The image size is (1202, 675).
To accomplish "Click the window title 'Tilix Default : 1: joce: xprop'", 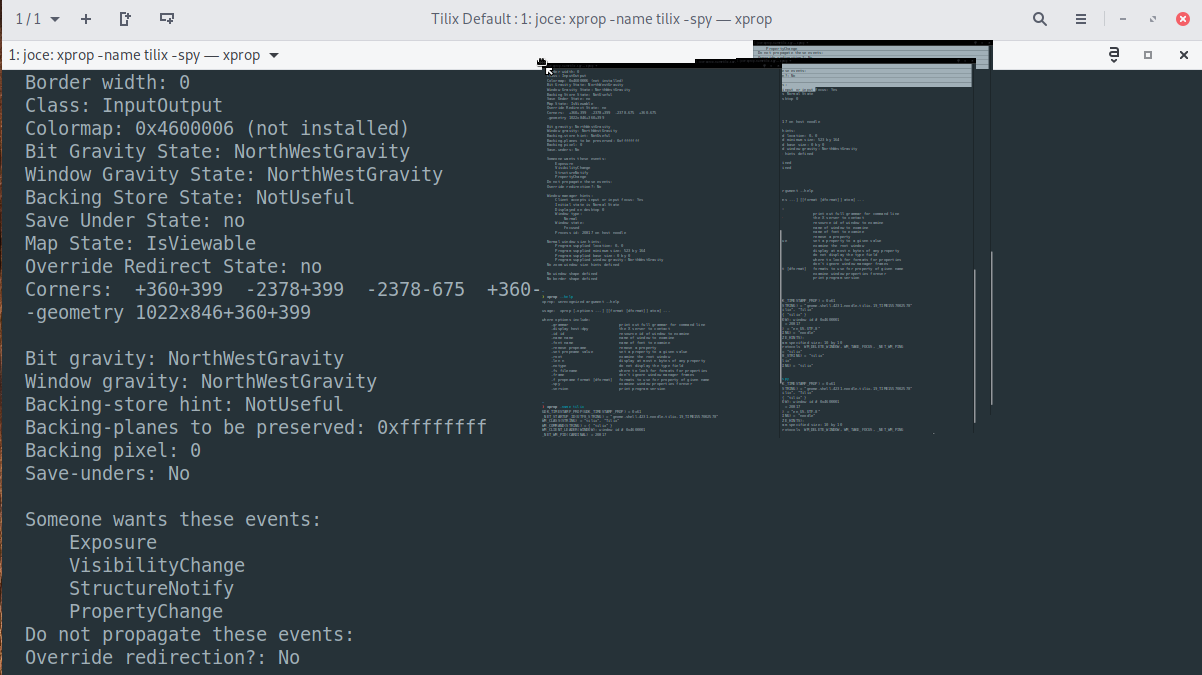I will click(601, 19).
